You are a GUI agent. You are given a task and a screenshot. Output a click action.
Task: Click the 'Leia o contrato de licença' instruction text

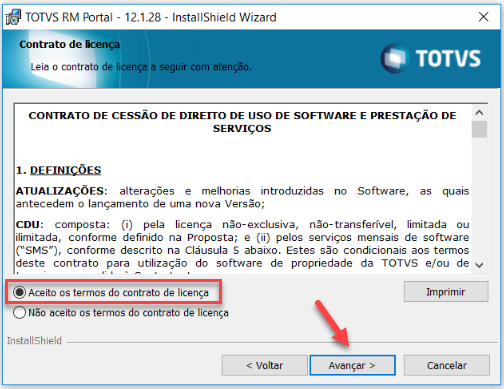(141, 67)
